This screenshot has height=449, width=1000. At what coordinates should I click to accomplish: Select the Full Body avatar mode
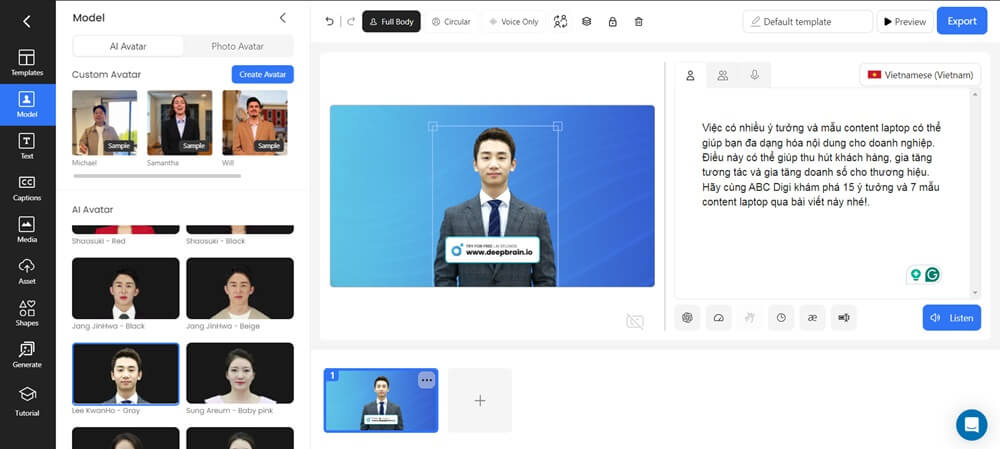click(391, 21)
